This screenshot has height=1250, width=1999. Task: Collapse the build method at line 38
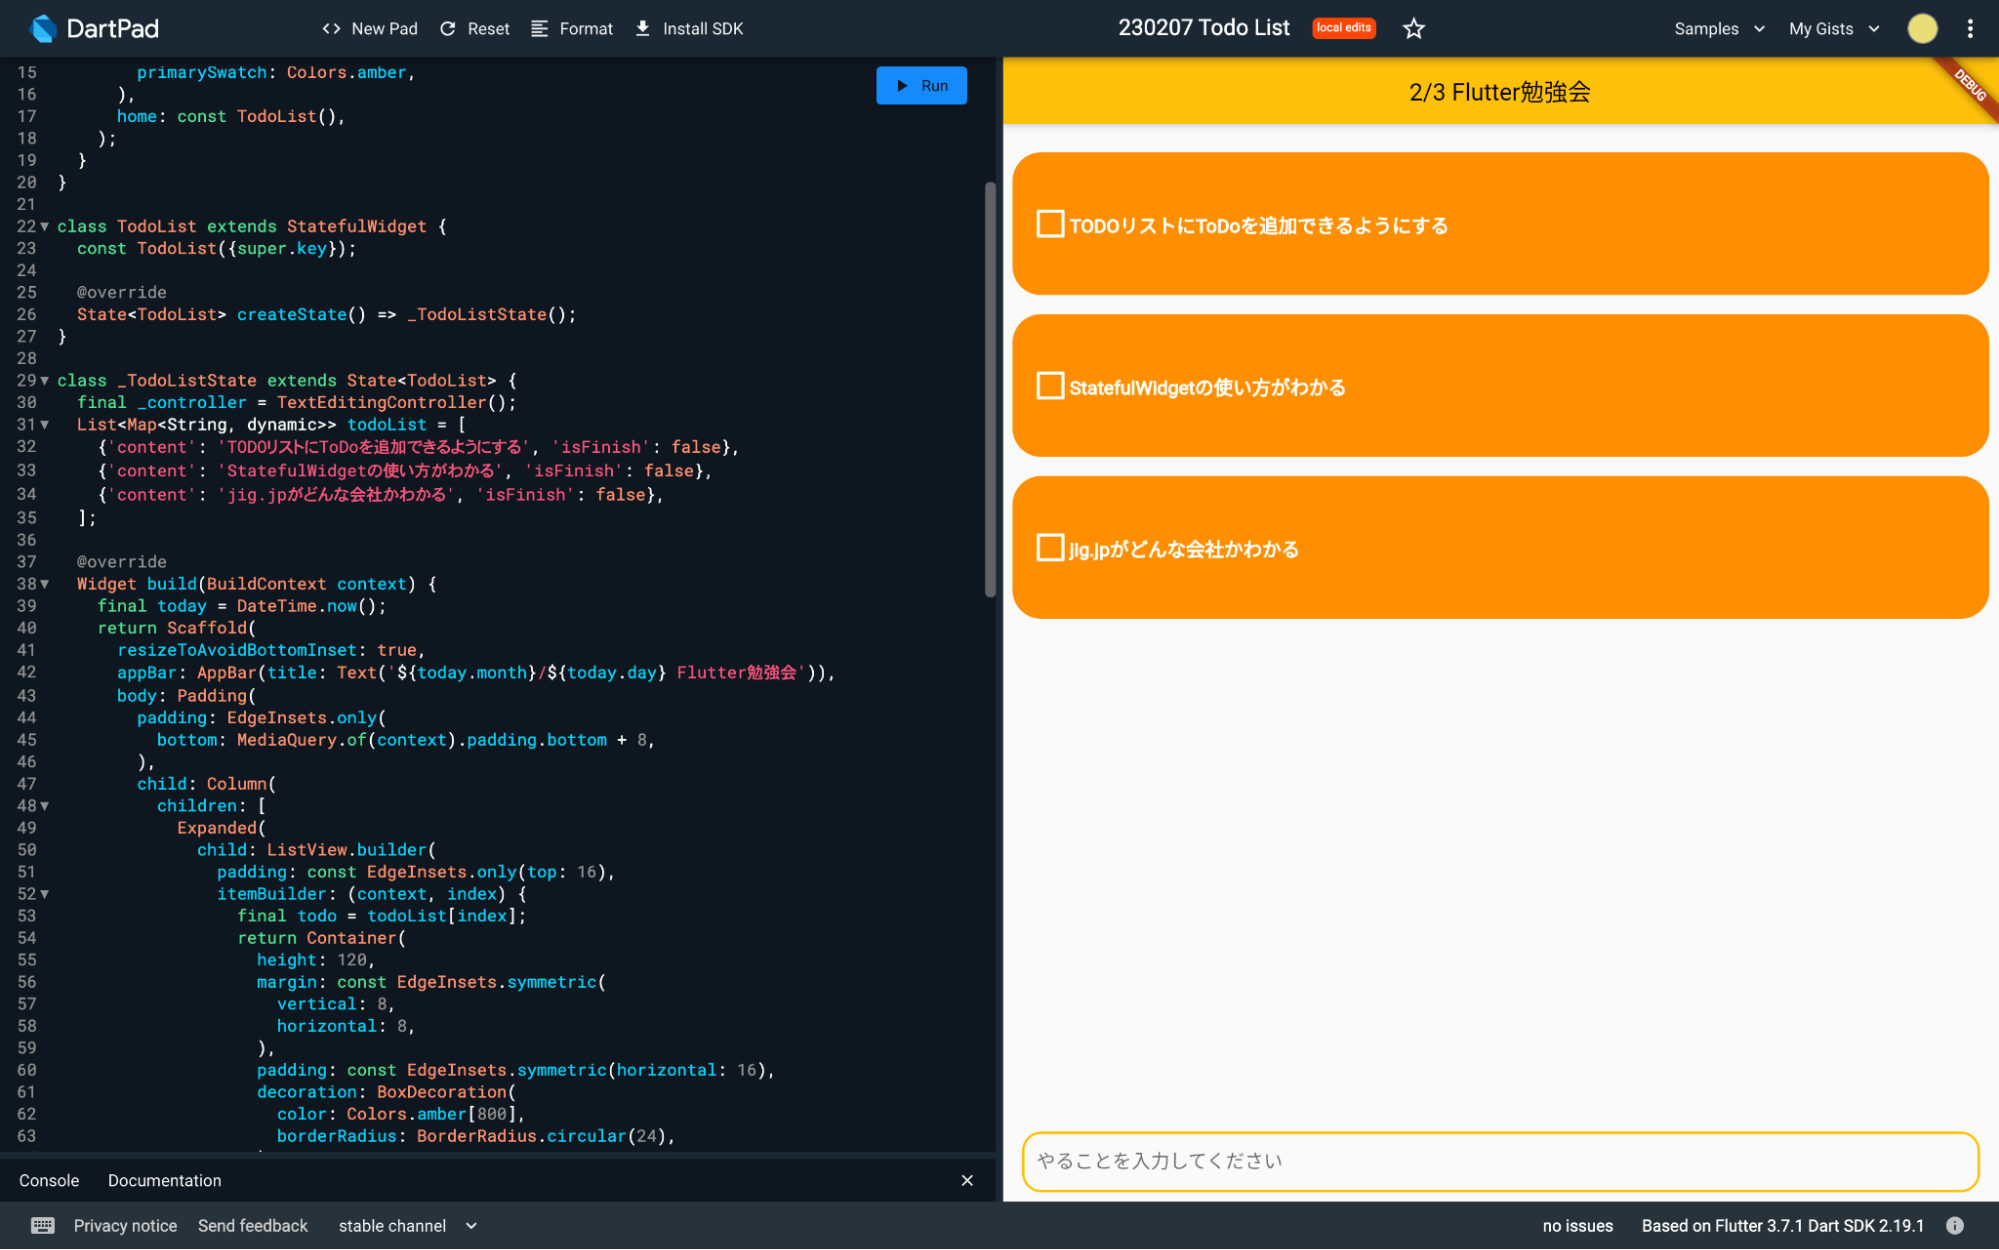tap(45, 584)
